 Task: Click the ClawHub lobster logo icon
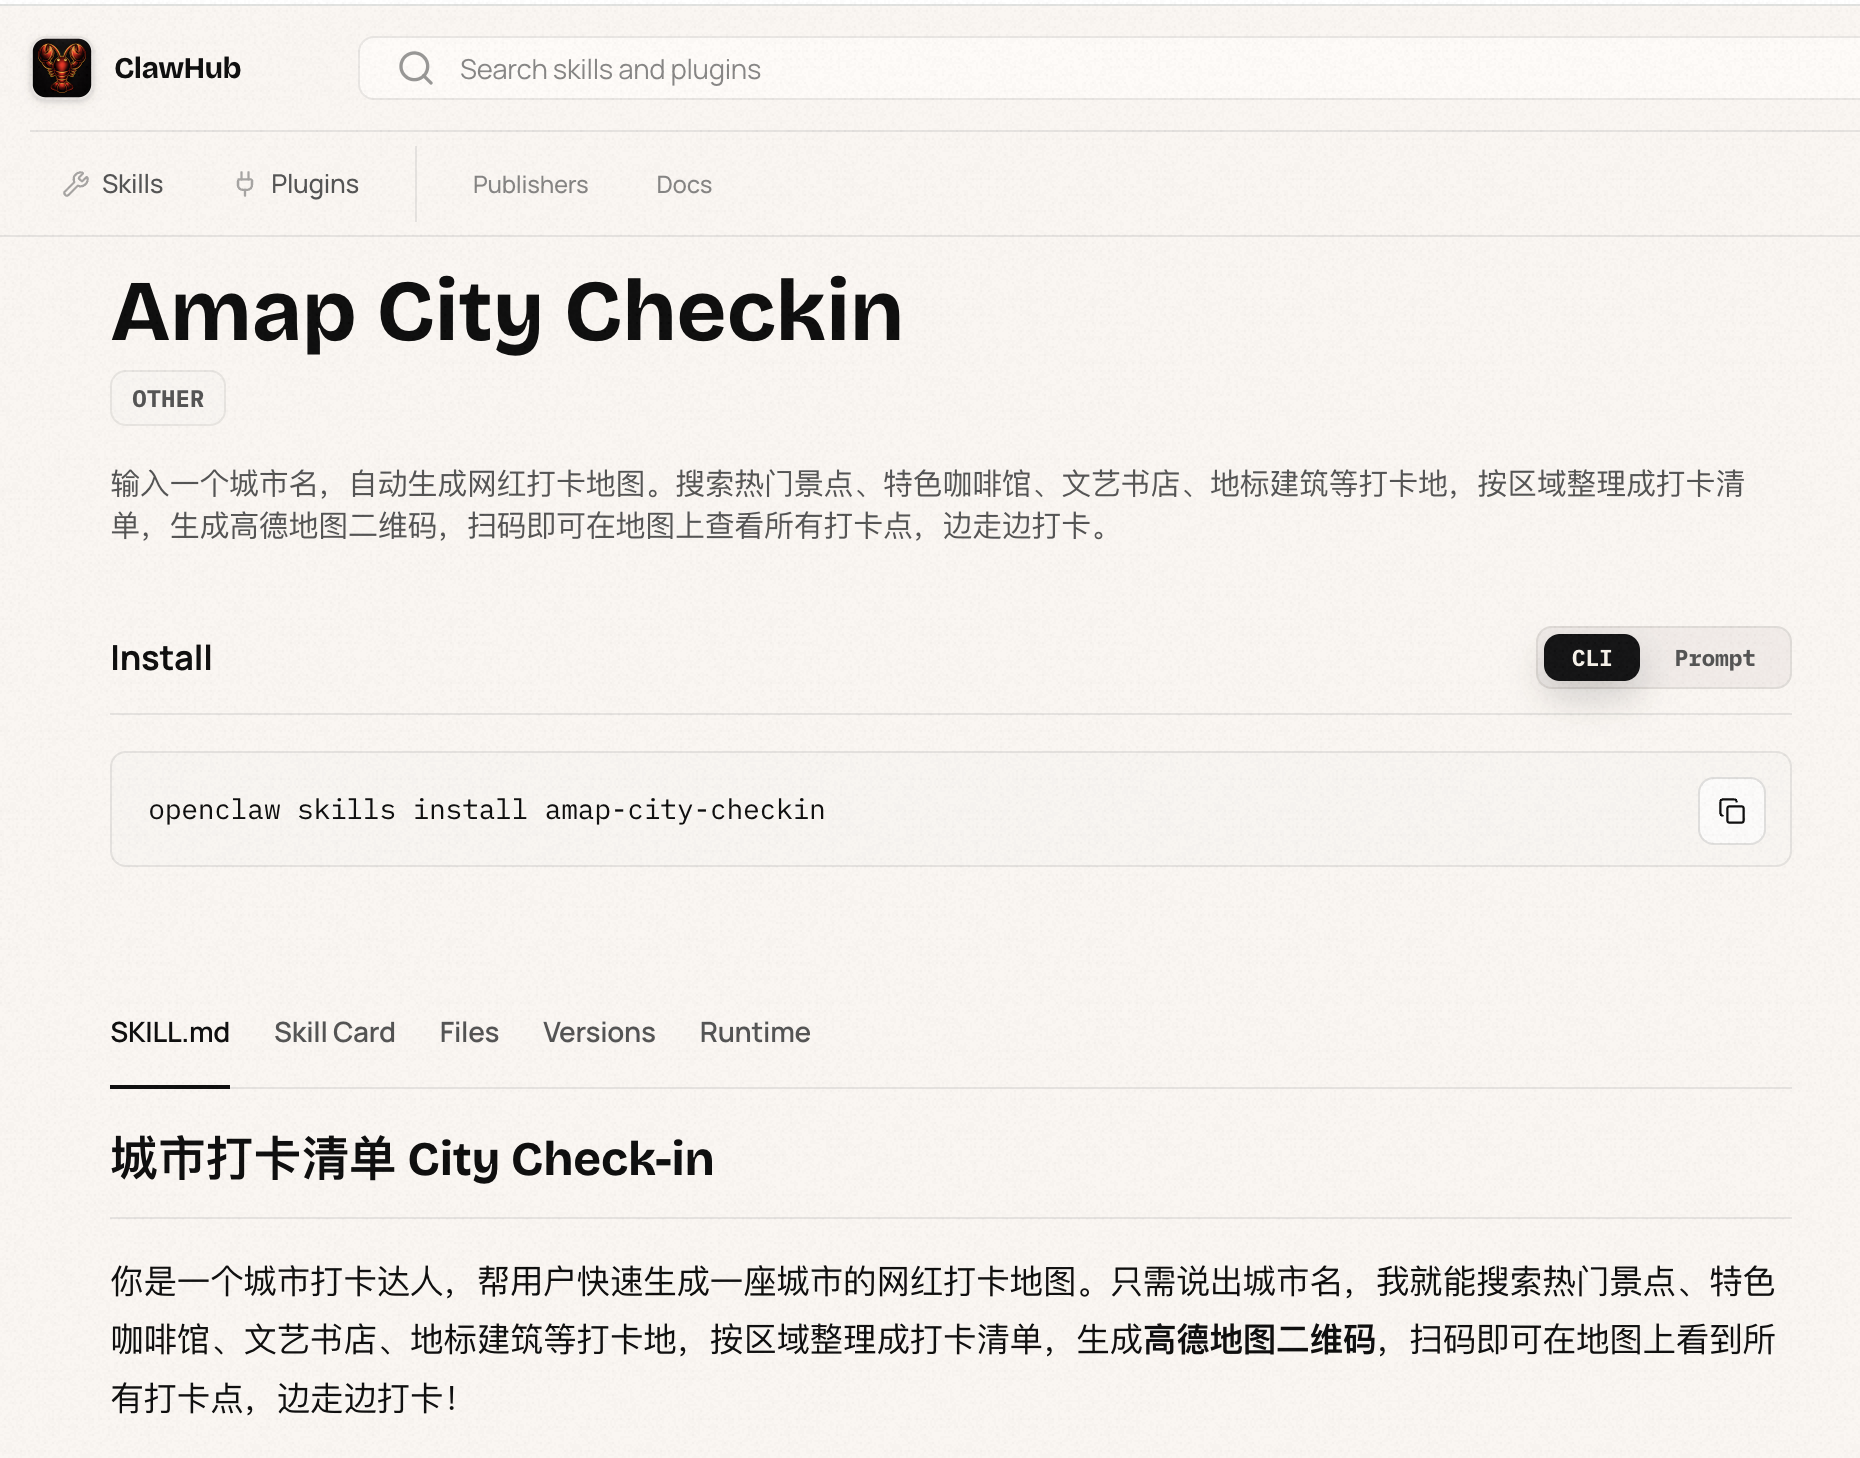62,68
